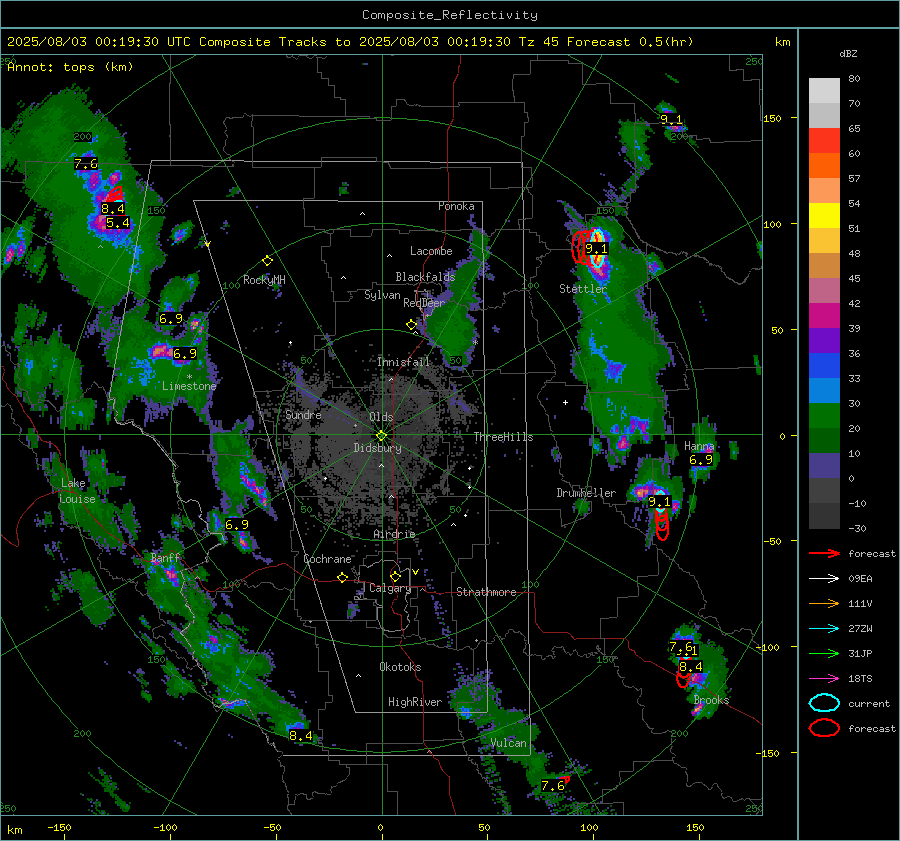The width and height of the screenshot is (900, 841).
Task: Click the Vulcan town label
Action: tap(508, 743)
